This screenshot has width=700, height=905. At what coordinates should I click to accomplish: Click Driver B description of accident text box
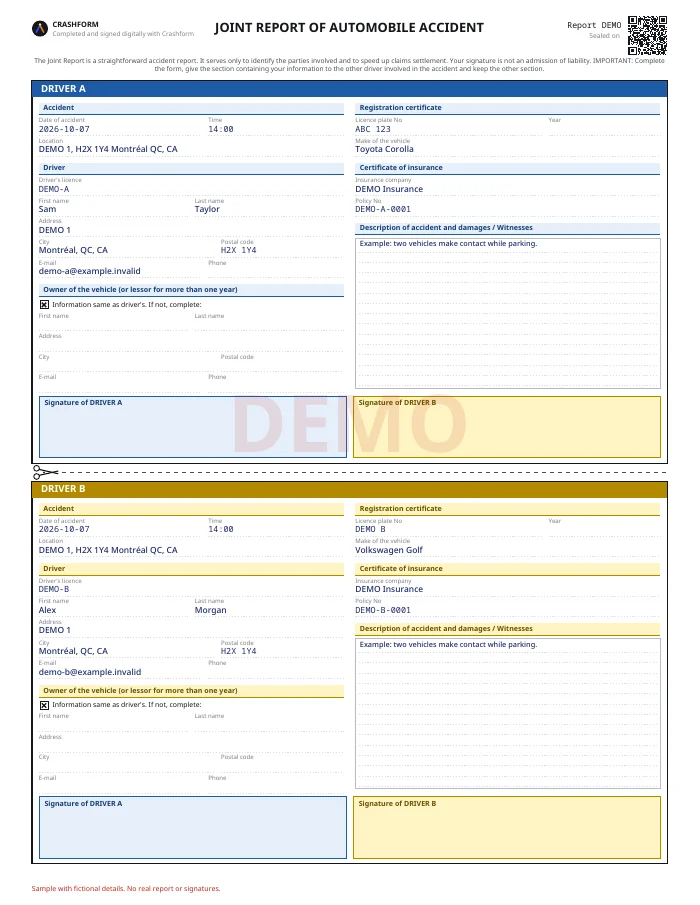point(508,713)
